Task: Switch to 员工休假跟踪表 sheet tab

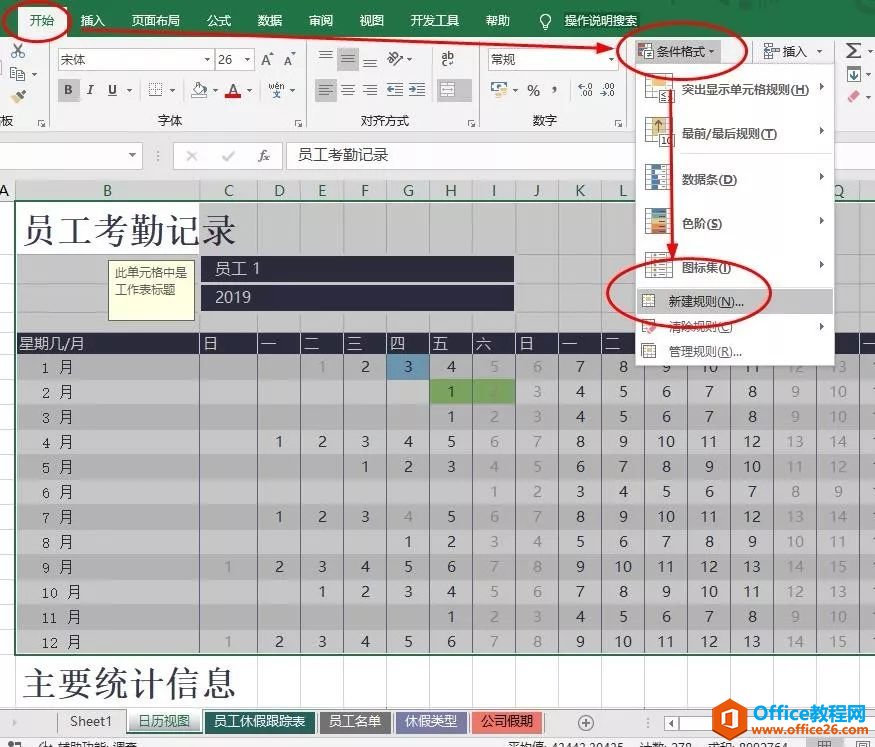Action: [259, 721]
